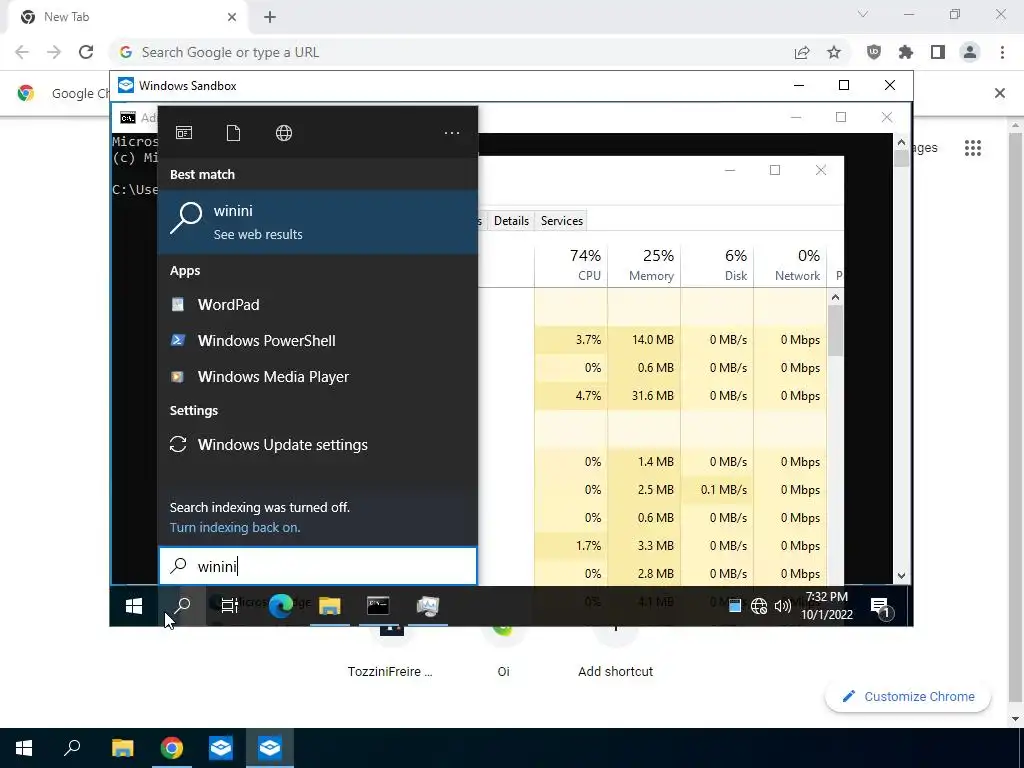The image size is (1024, 768).
Task: Click the Sandbox clock showing 7:32 PM
Action: (x=827, y=605)
